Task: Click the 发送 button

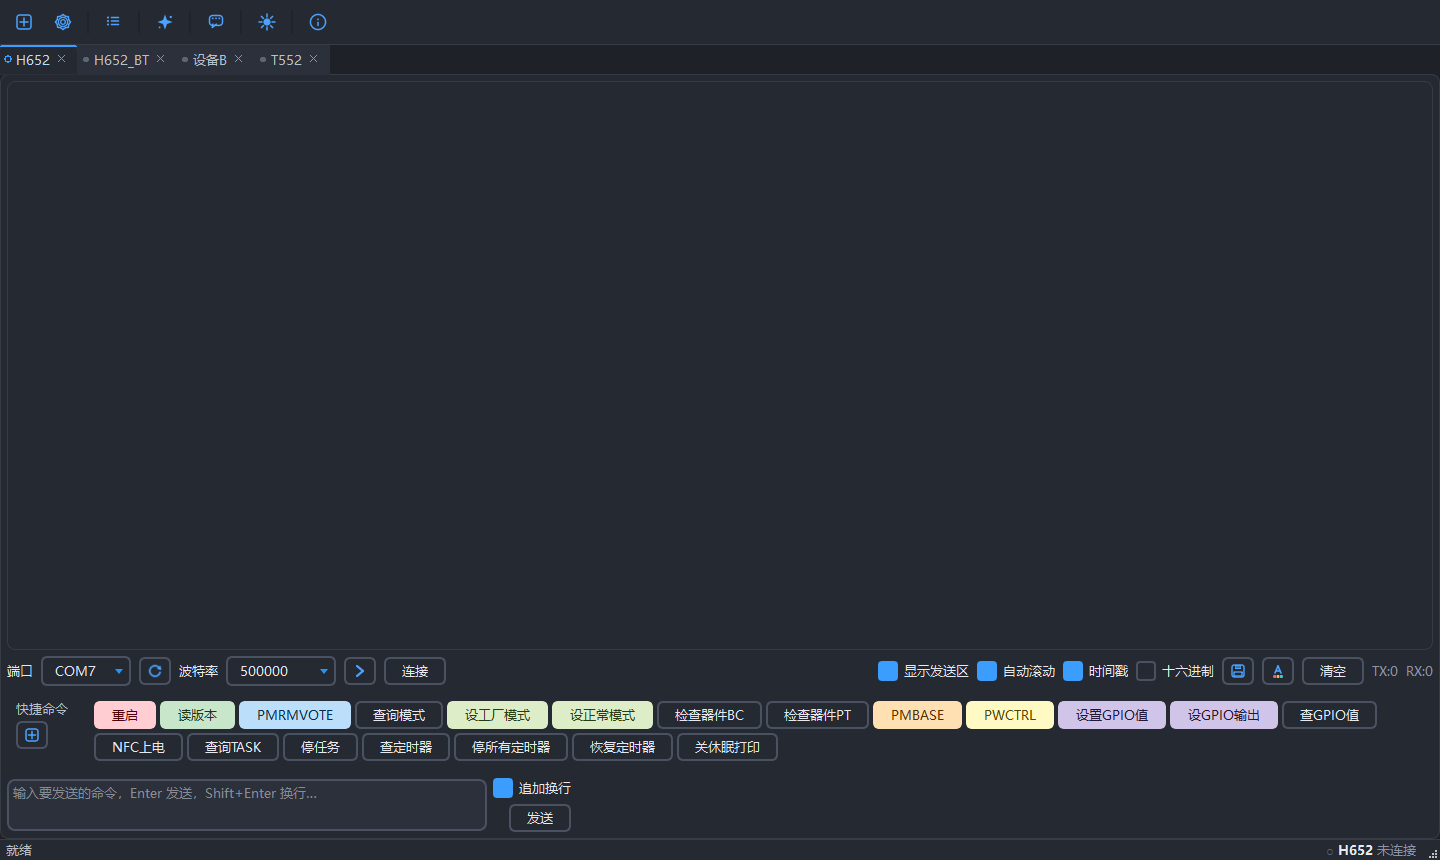Action: click(x=540, y=818)
